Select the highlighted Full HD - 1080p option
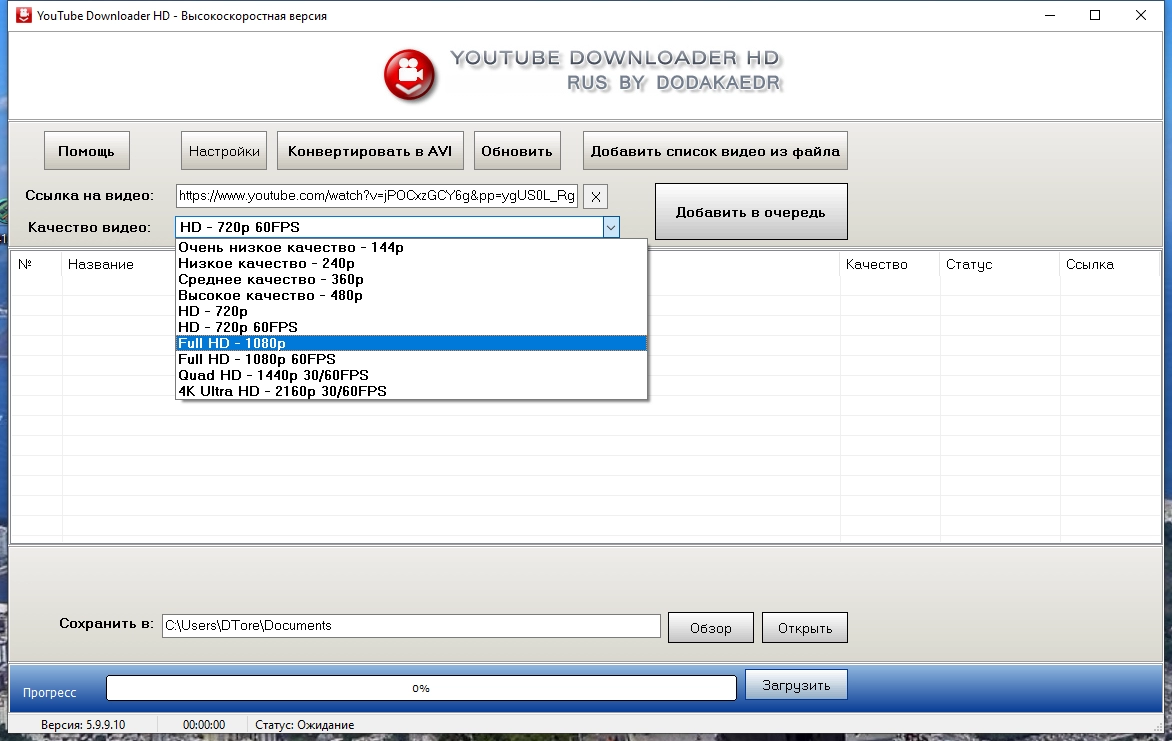1172x741 pixels. 411,343
